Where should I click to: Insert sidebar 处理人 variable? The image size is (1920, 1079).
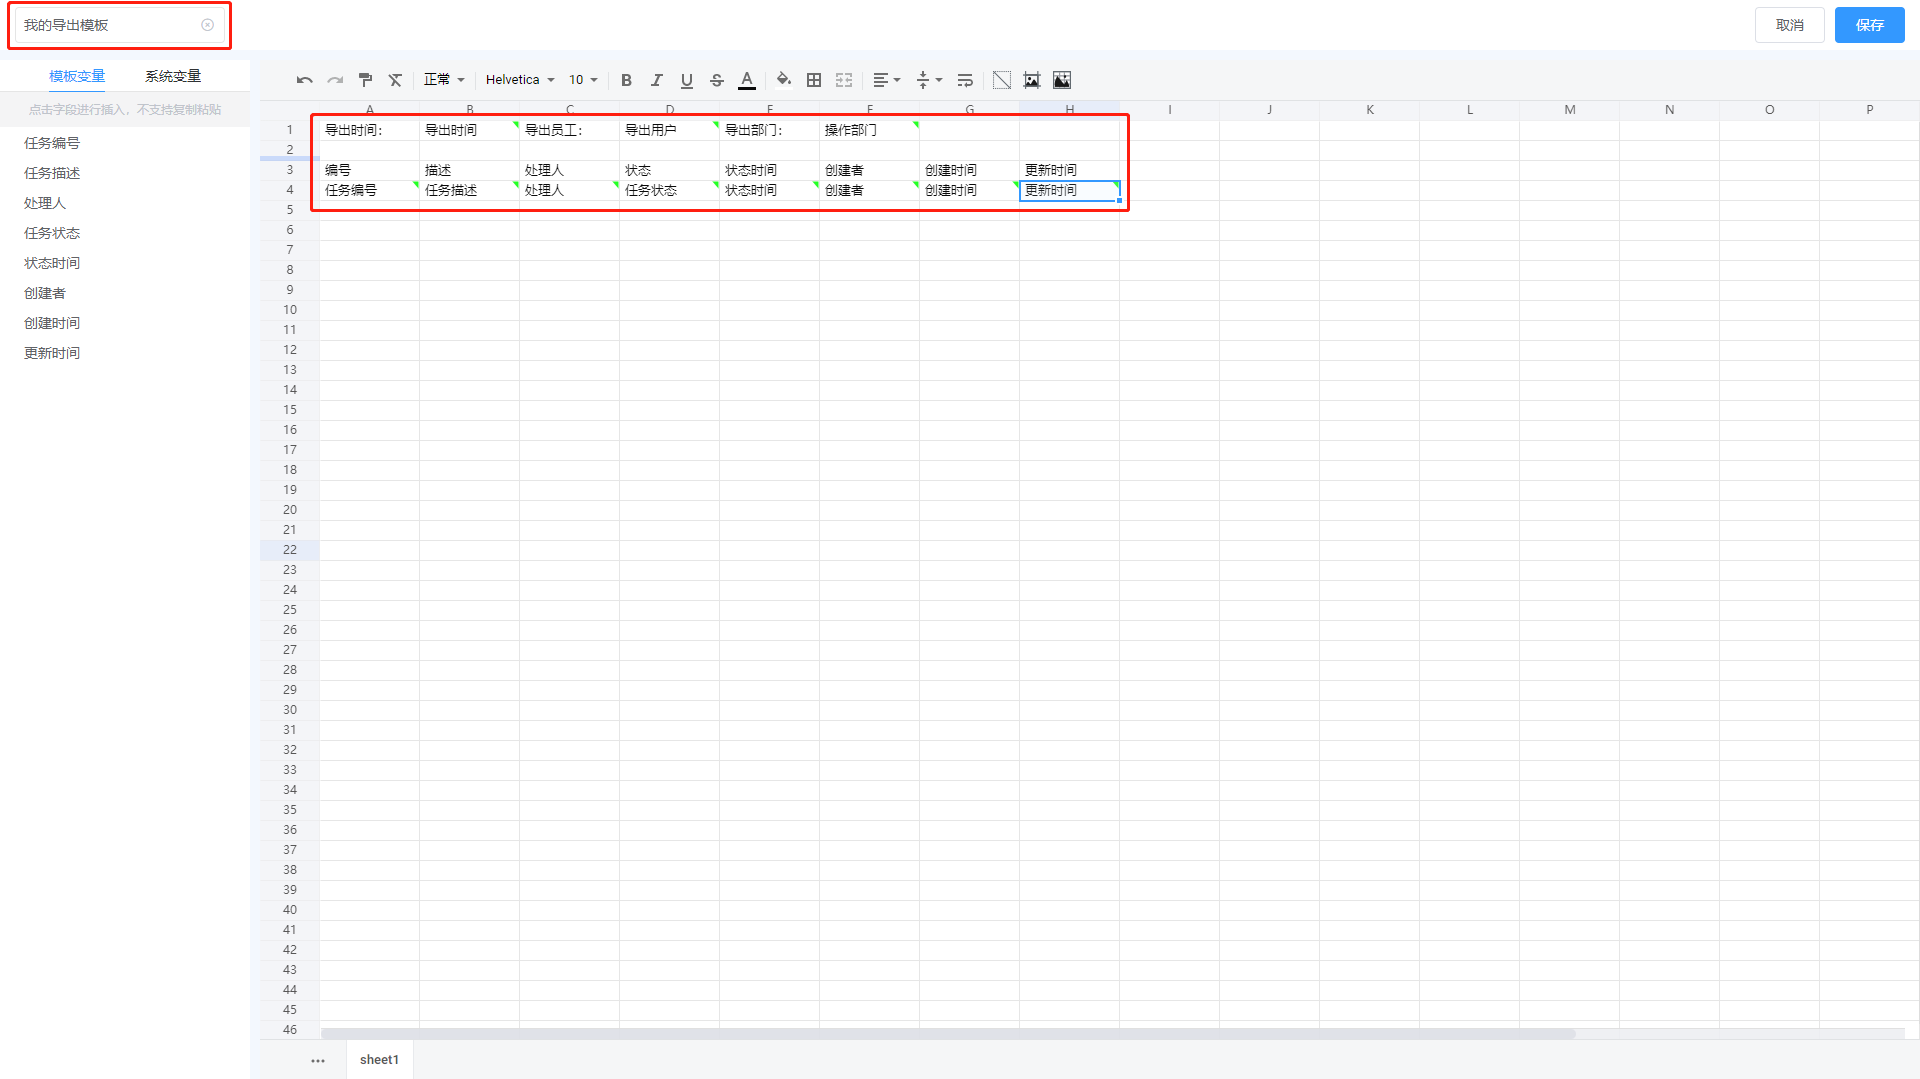(x=45, y=203)
